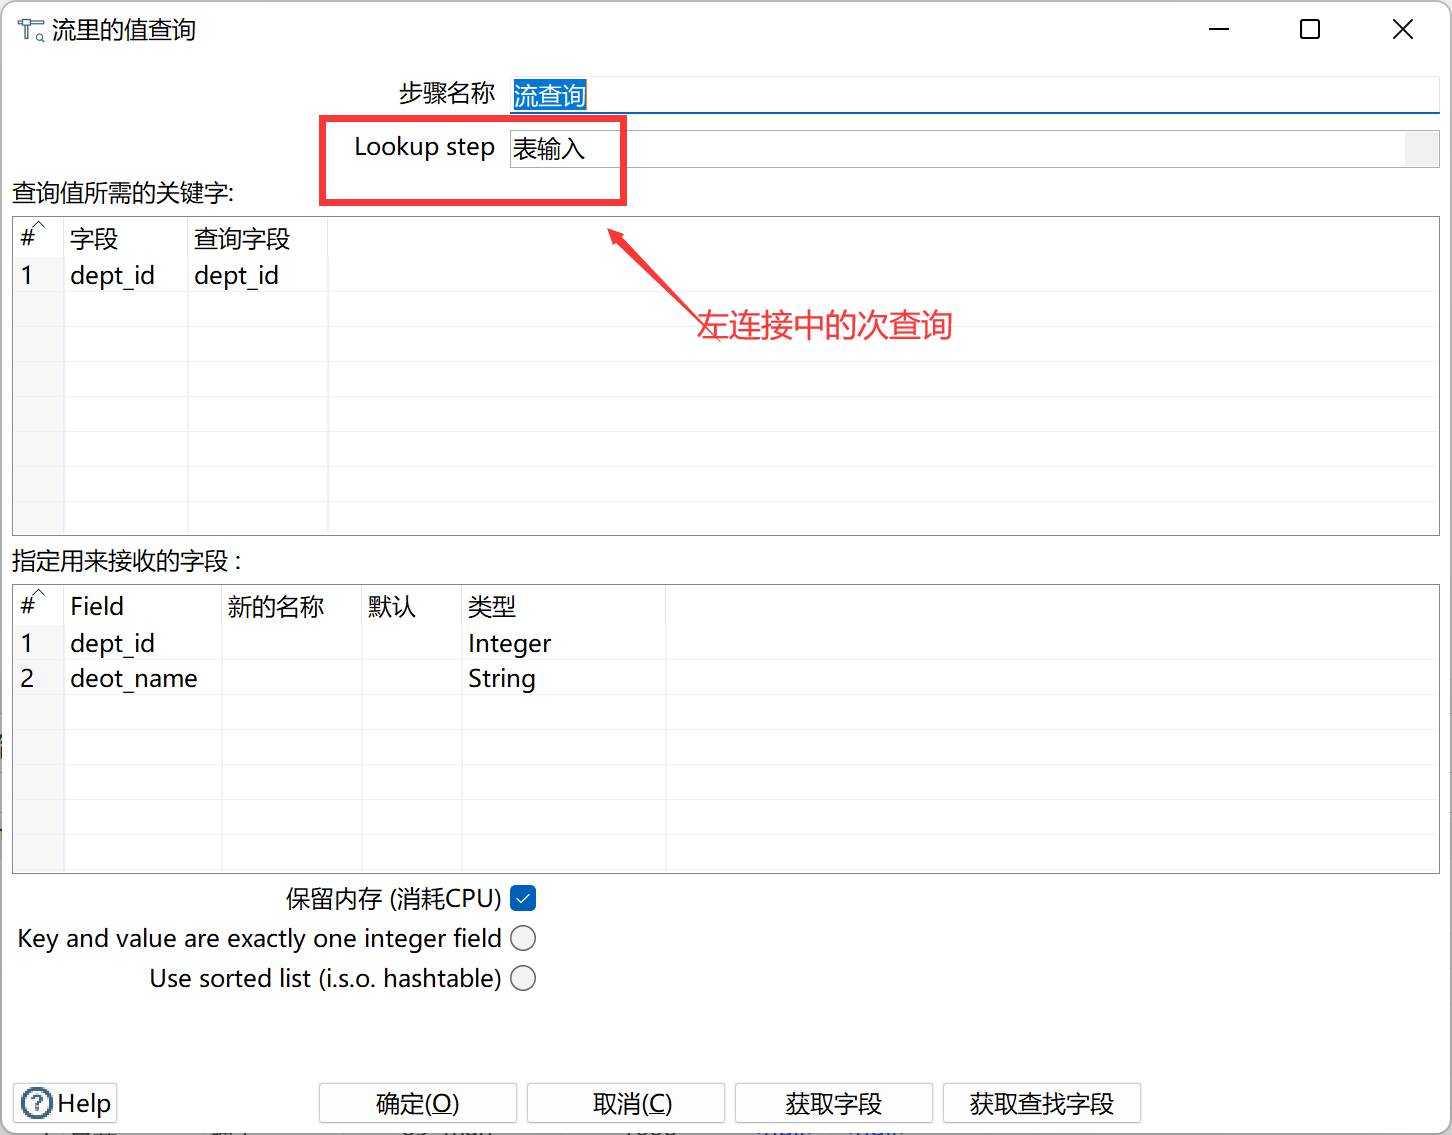Click the Help question mark icon

point(37,1103)
